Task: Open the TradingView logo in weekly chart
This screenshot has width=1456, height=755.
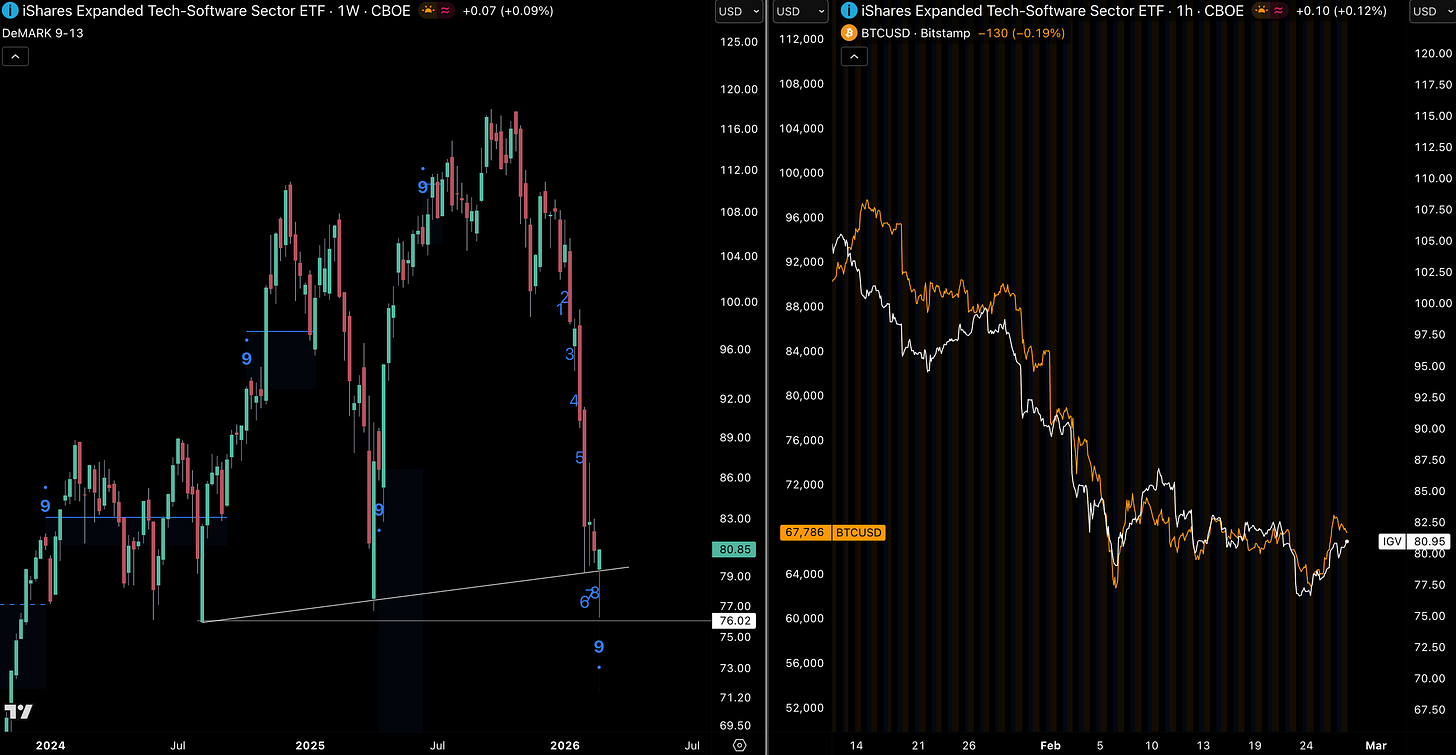Action: click(17, 712)
